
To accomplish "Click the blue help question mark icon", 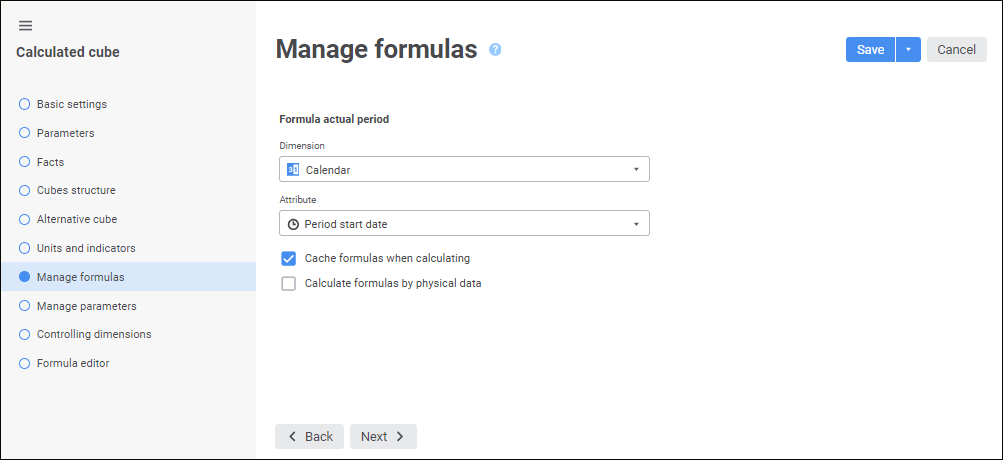I will click(495, 49).
